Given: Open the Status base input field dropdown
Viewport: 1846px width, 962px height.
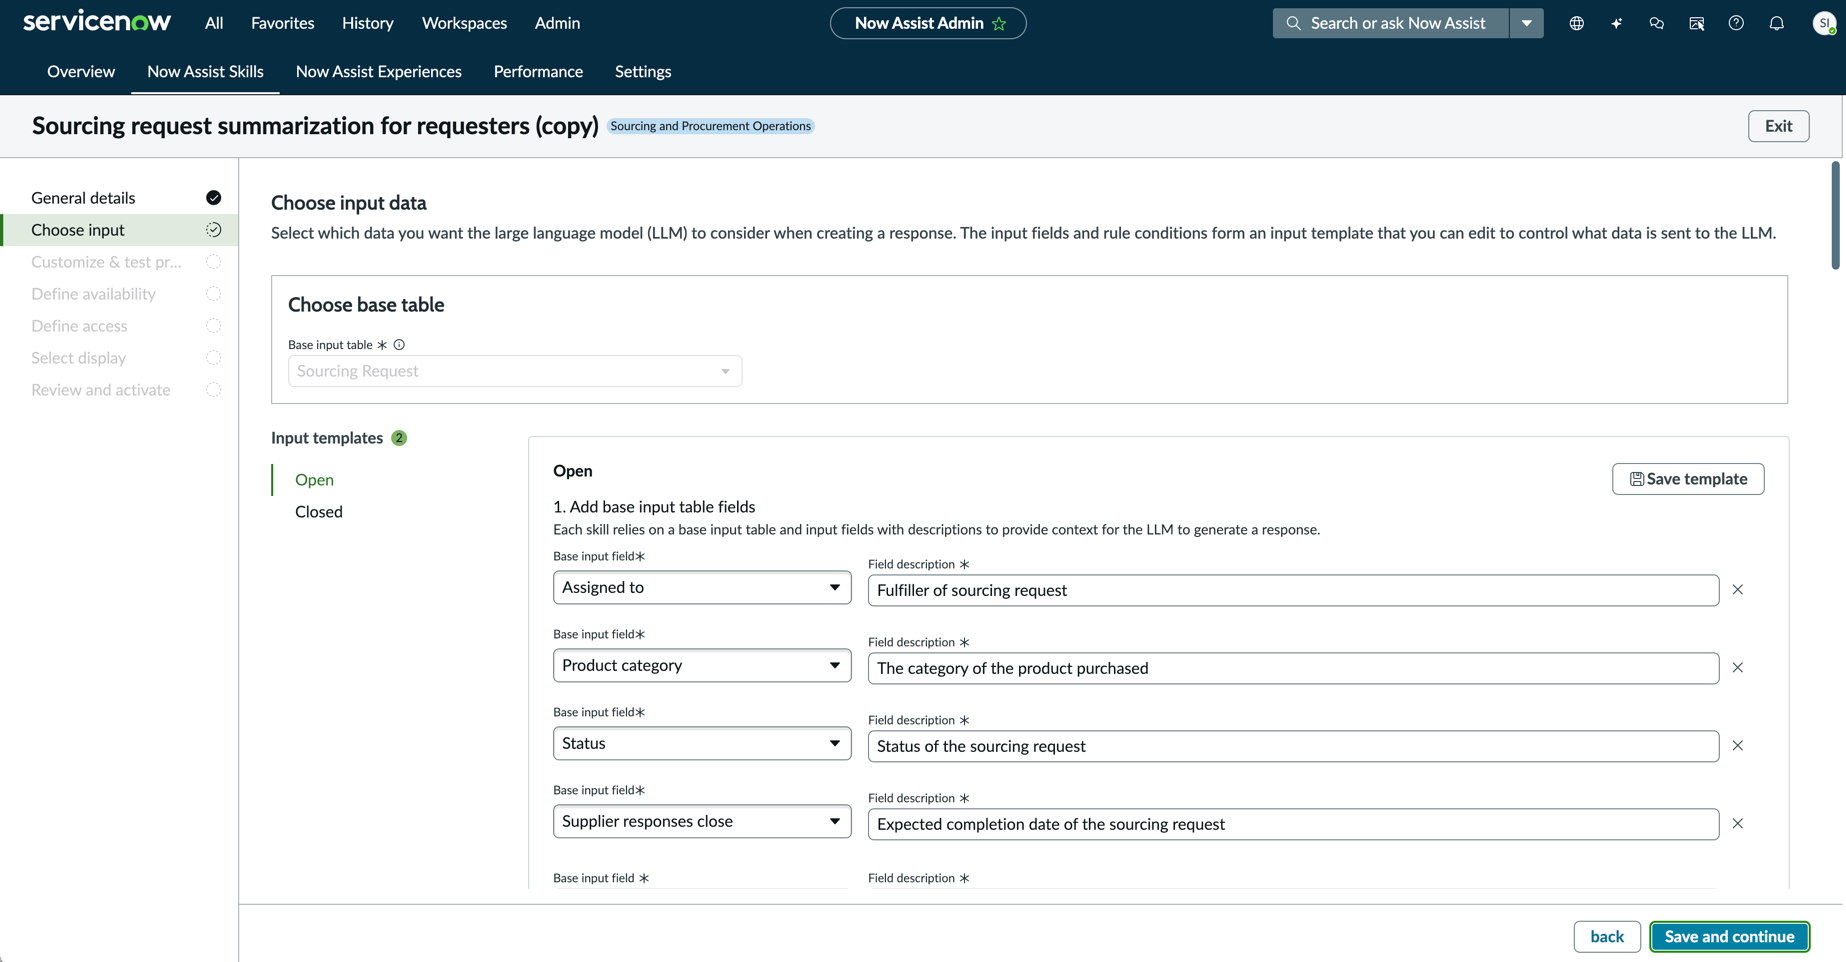Looking at the screenshot, I should (x=702, y=743).
